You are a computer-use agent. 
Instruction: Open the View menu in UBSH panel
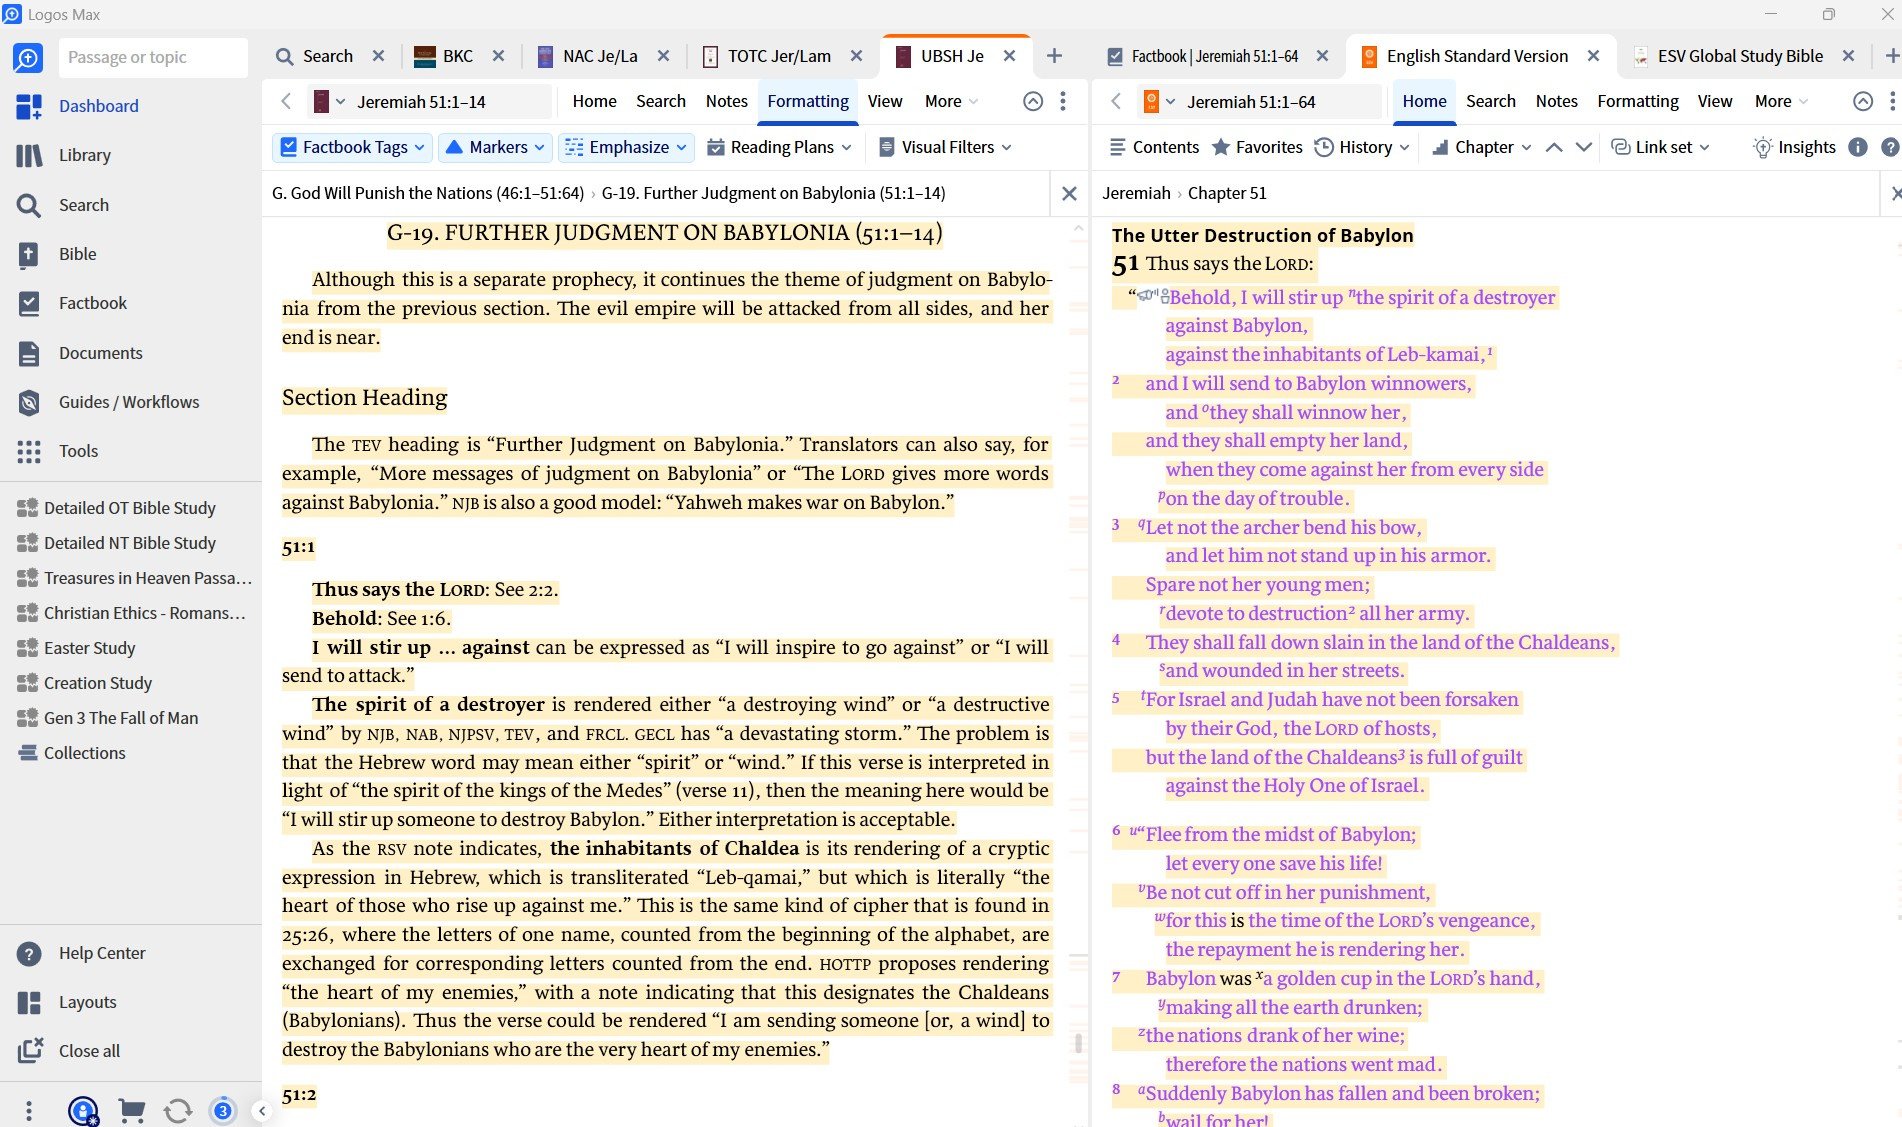point(885,101)
